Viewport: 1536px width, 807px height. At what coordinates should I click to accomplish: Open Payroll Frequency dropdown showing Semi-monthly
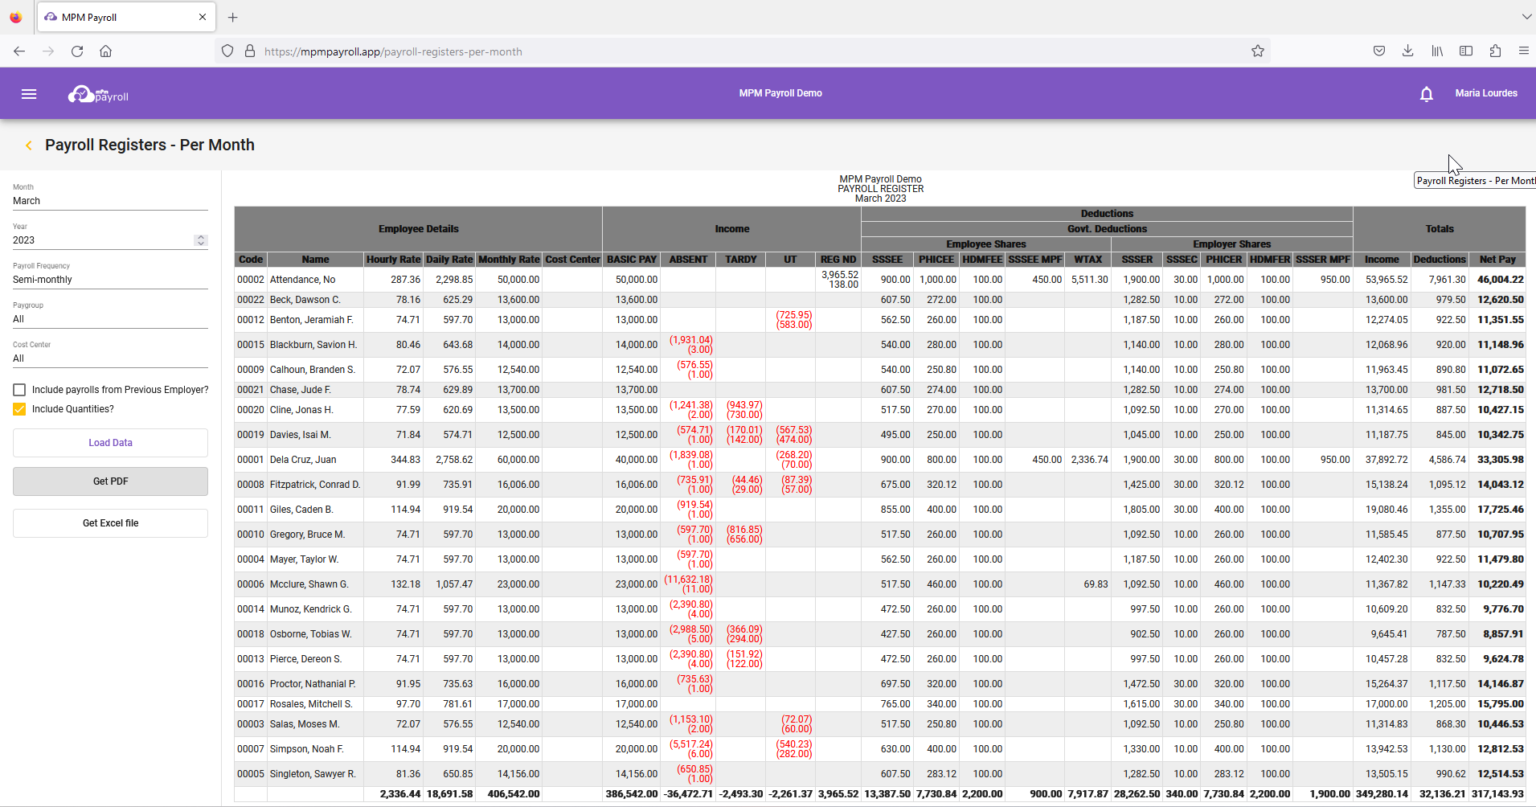pyautogui.click(x=110, y=280)
